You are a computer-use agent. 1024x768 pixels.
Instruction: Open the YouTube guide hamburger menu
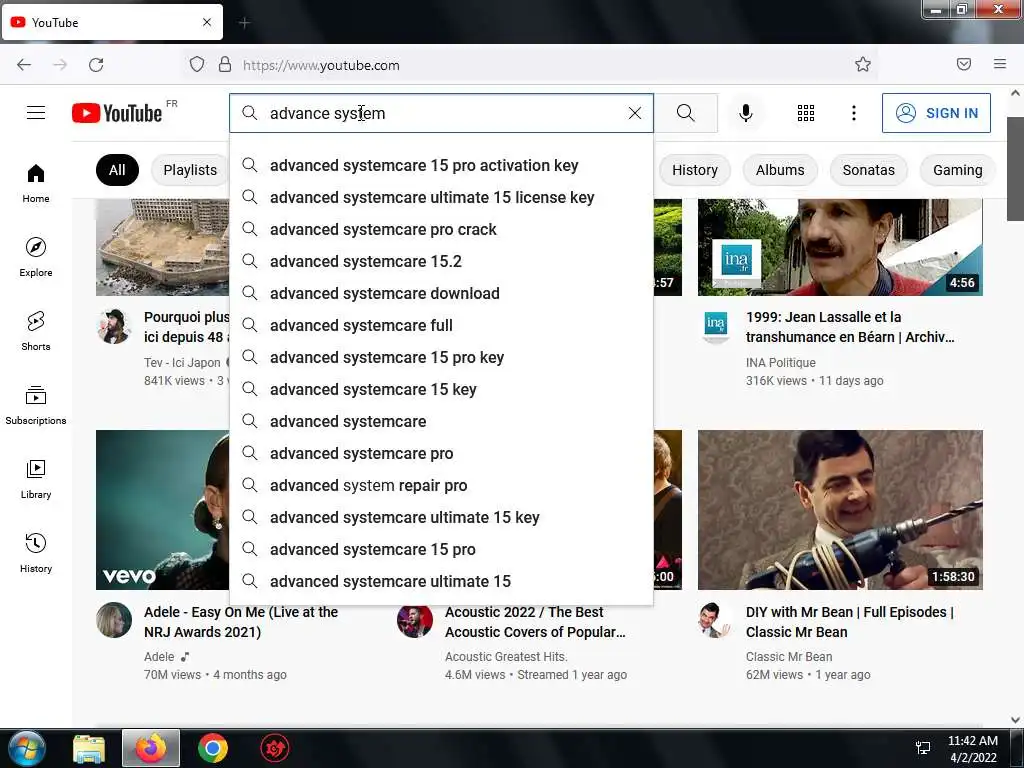(x=36, y=113)
